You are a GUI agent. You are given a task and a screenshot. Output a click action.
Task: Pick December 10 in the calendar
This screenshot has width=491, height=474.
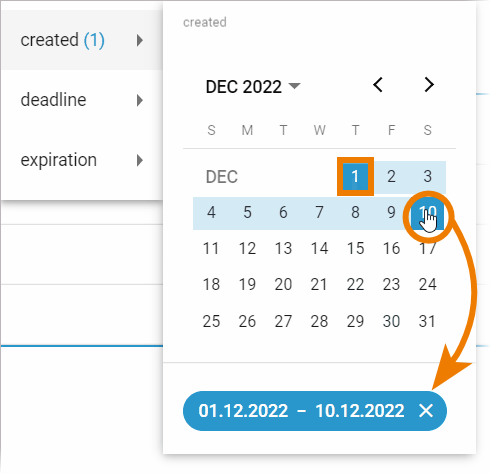[427, 212]
